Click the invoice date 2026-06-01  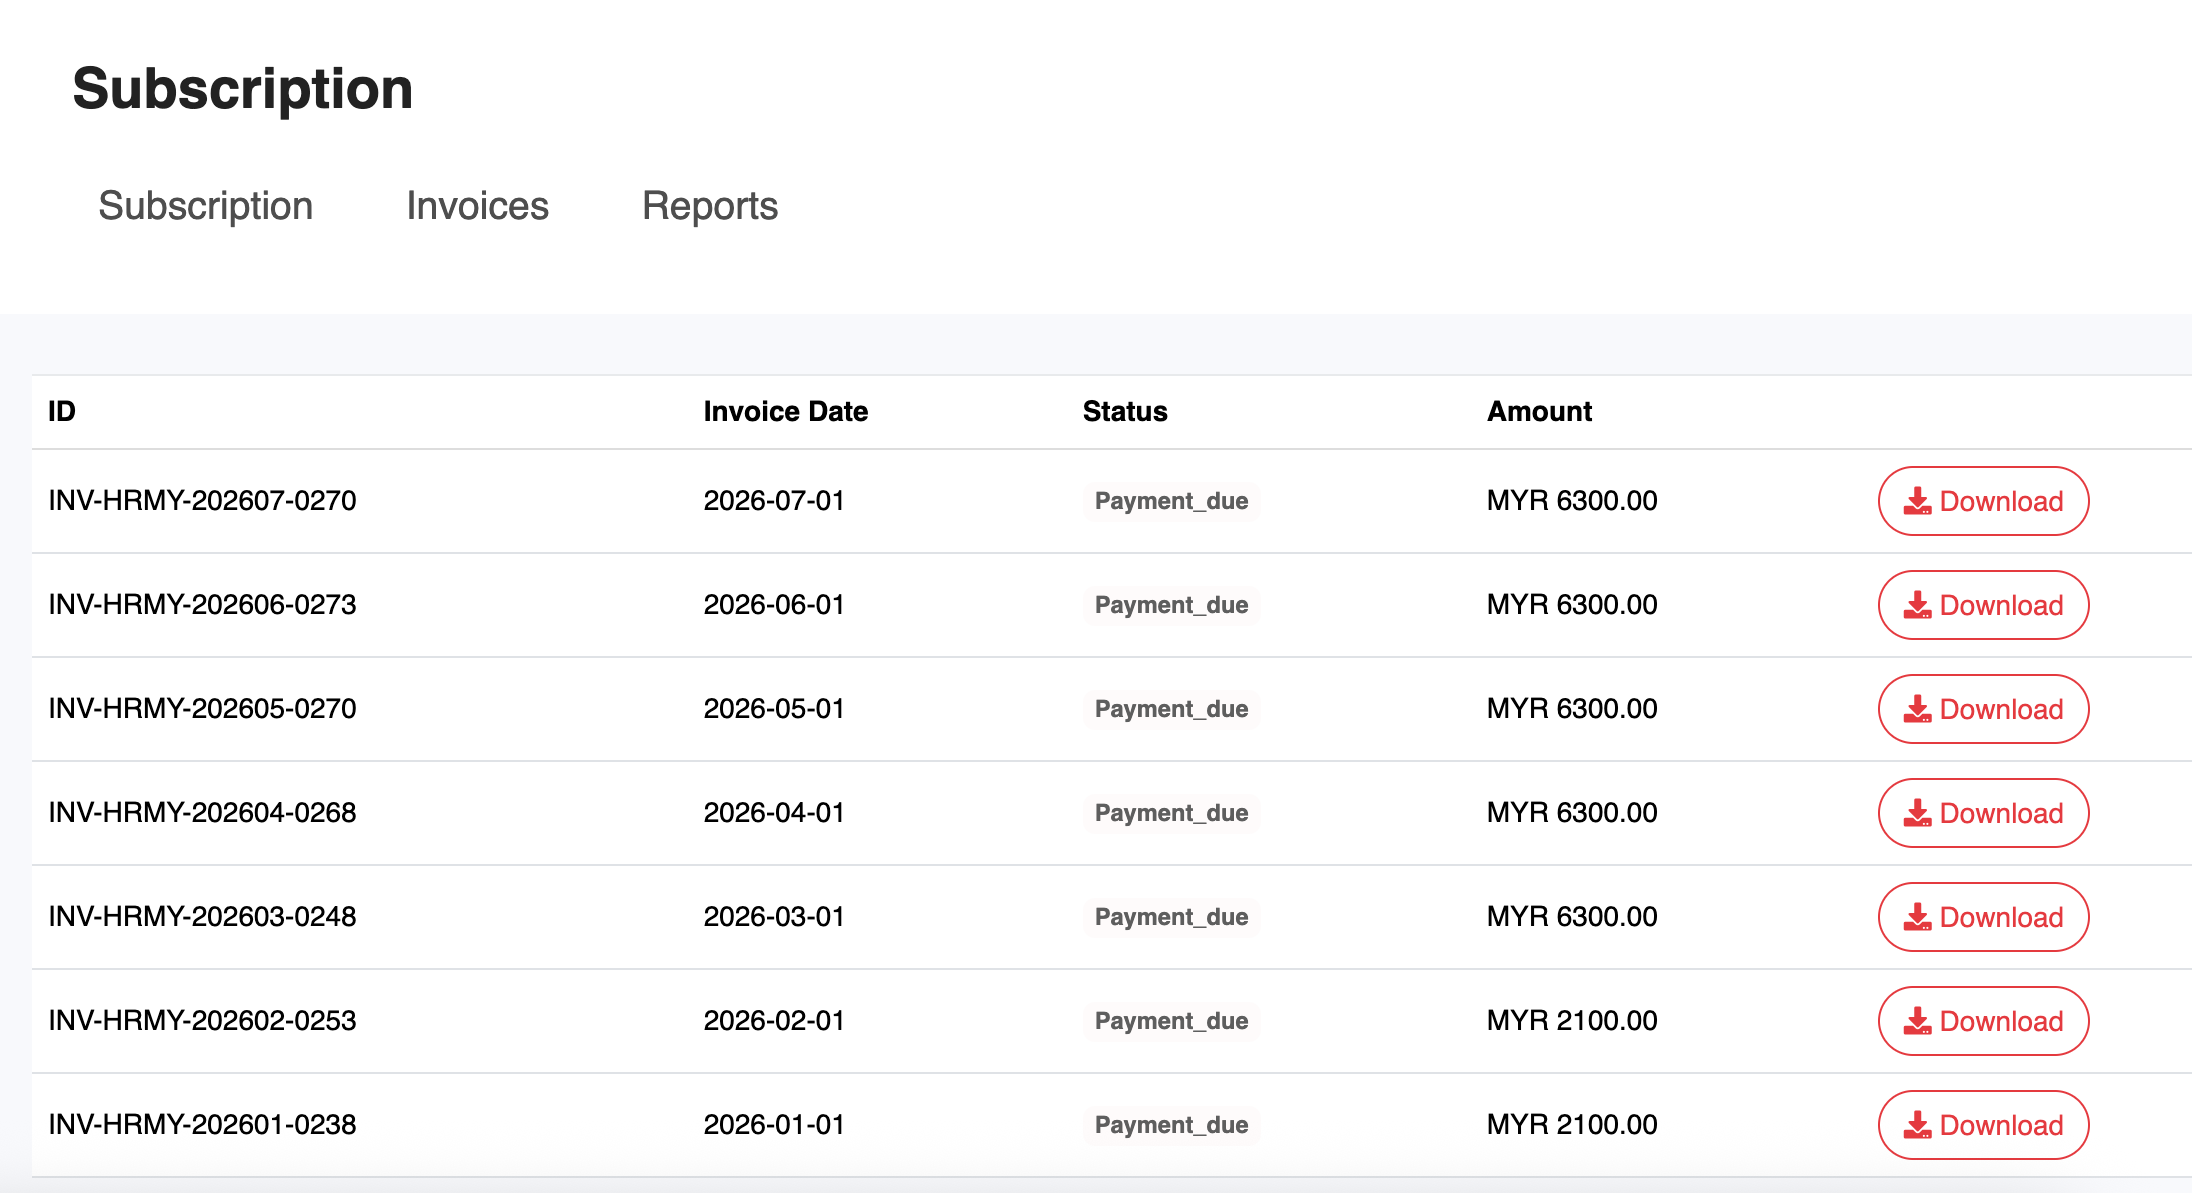[774, 605]
